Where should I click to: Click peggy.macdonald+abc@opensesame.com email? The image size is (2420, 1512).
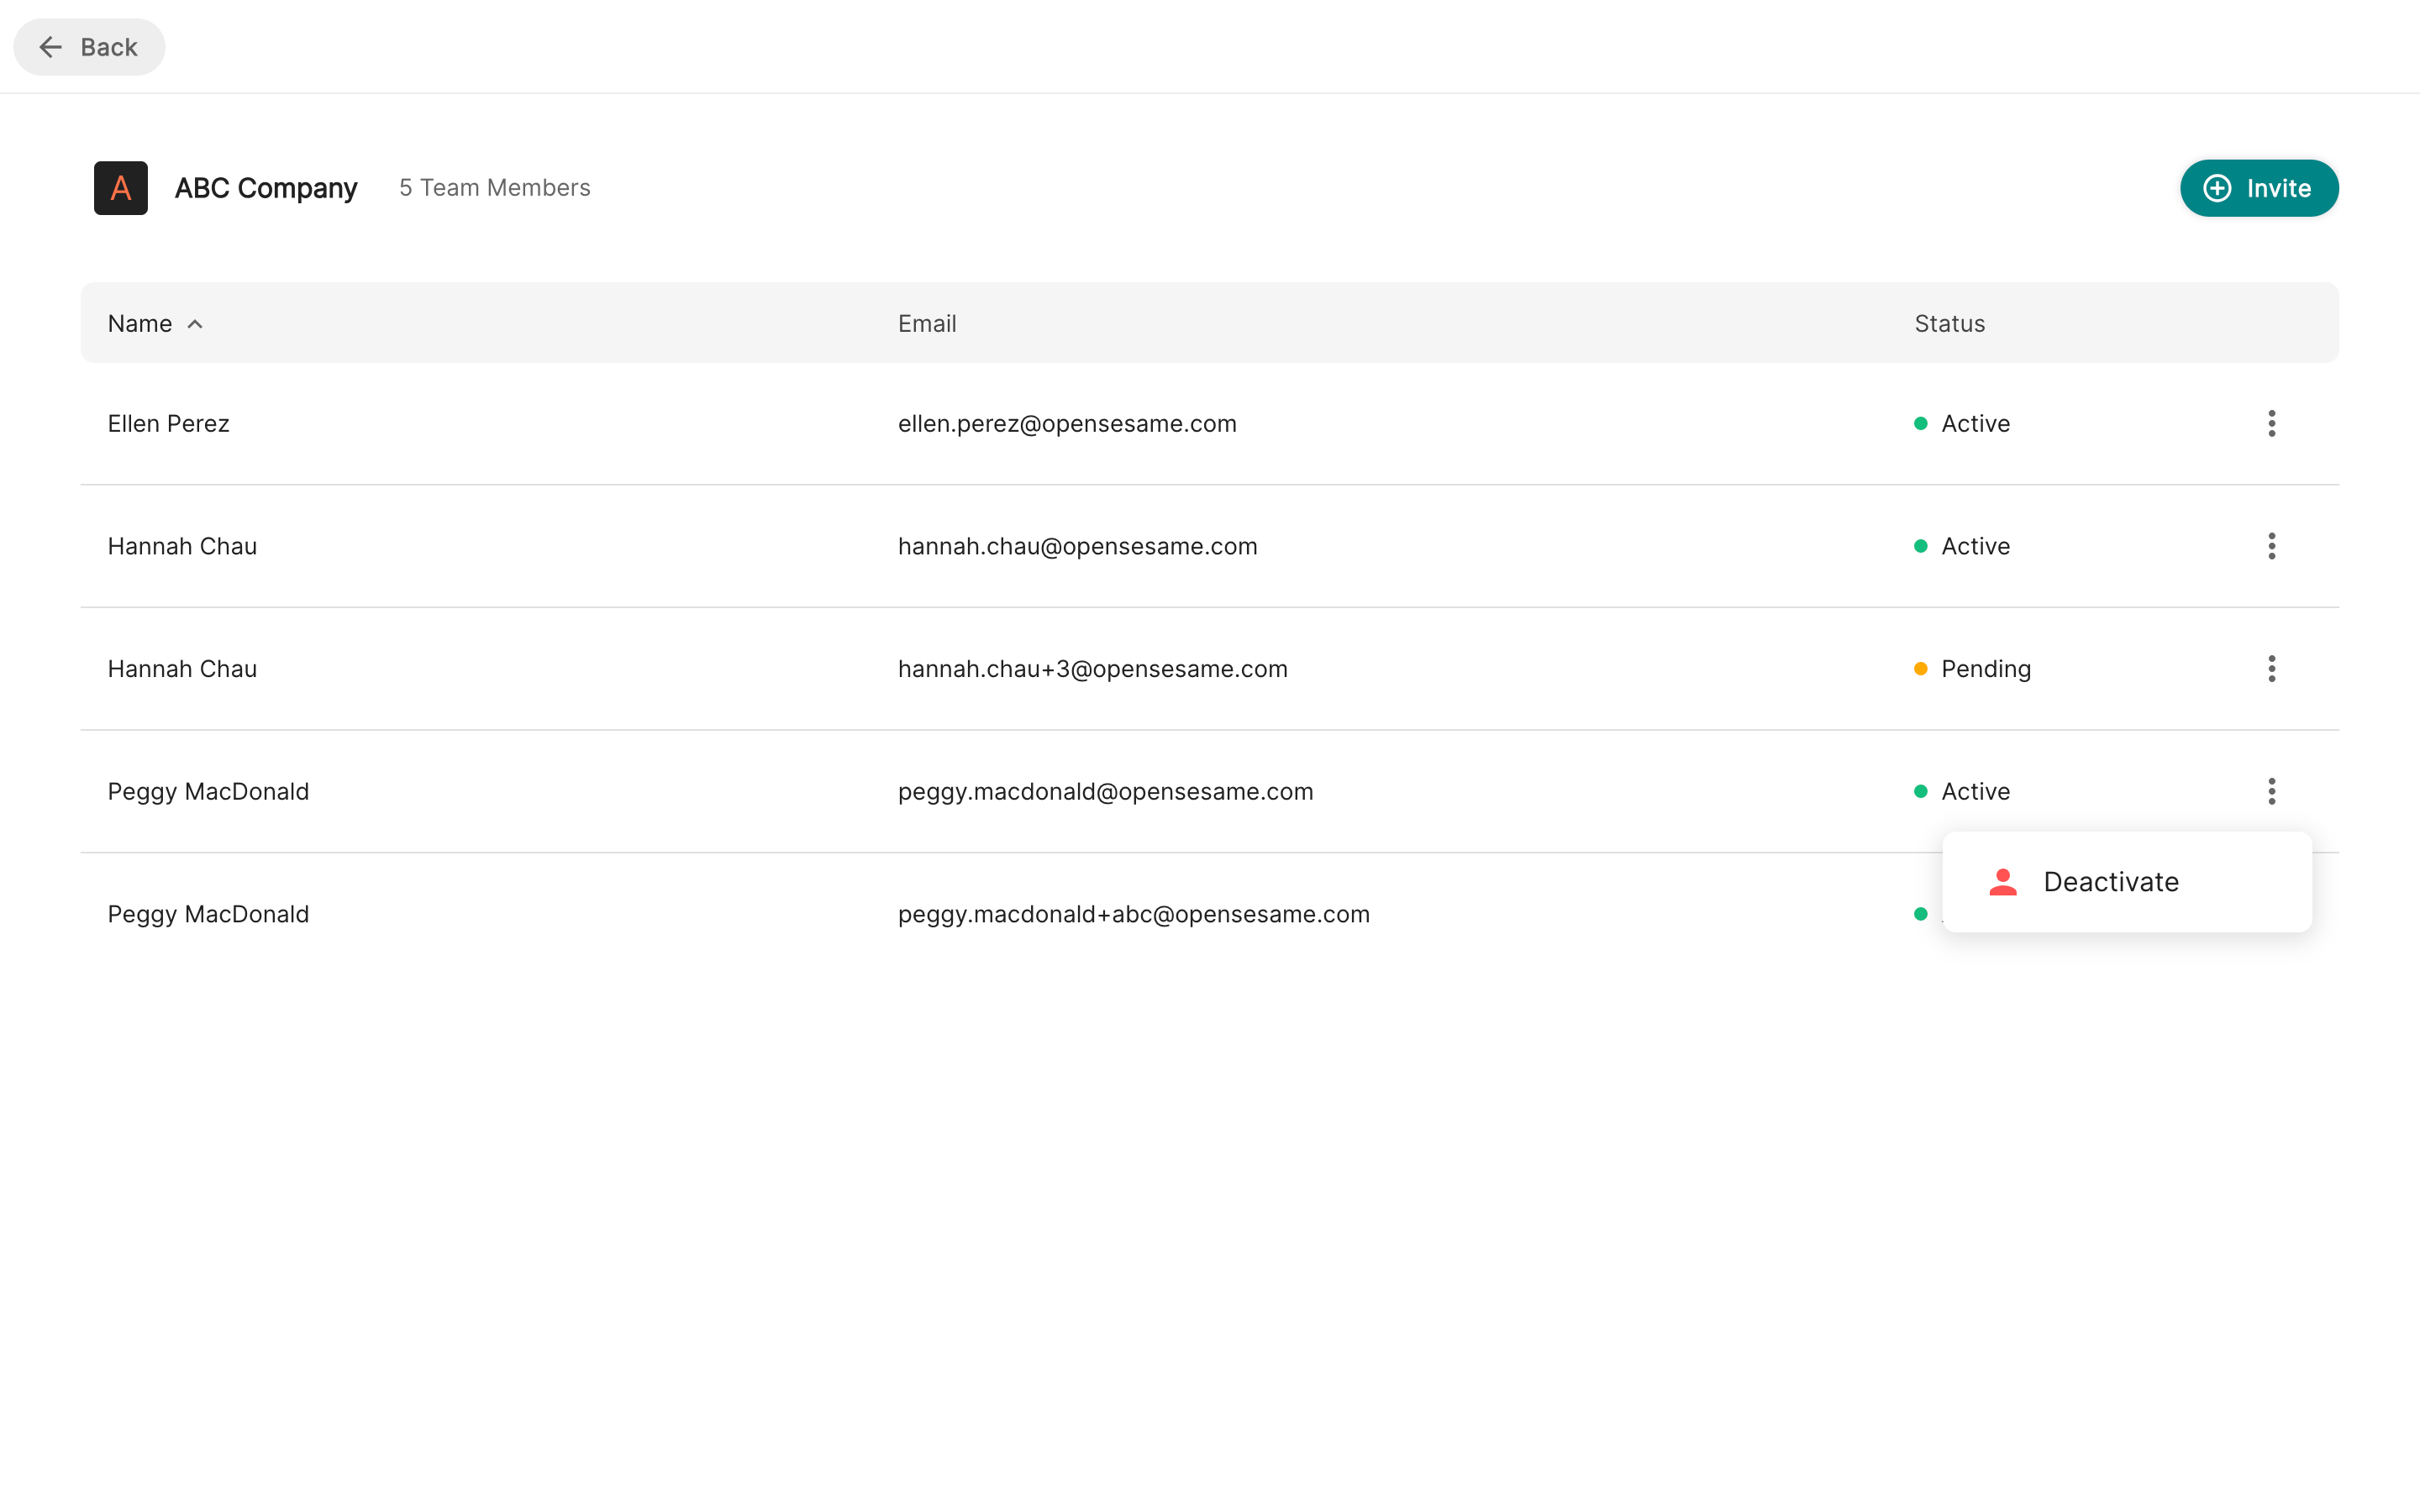pos(1134,914)
